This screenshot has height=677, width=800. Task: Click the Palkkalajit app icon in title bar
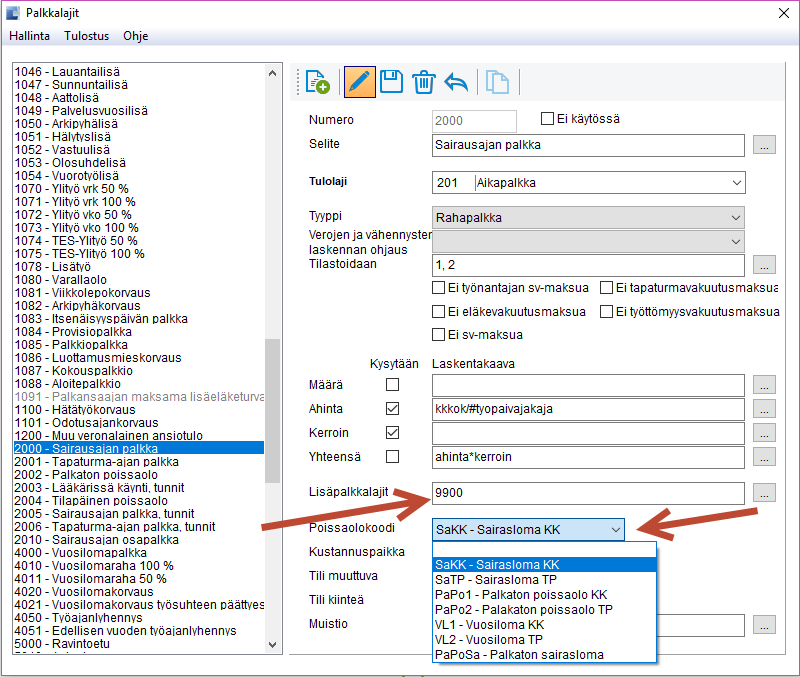pyautogui.click(x=12, y=13)
